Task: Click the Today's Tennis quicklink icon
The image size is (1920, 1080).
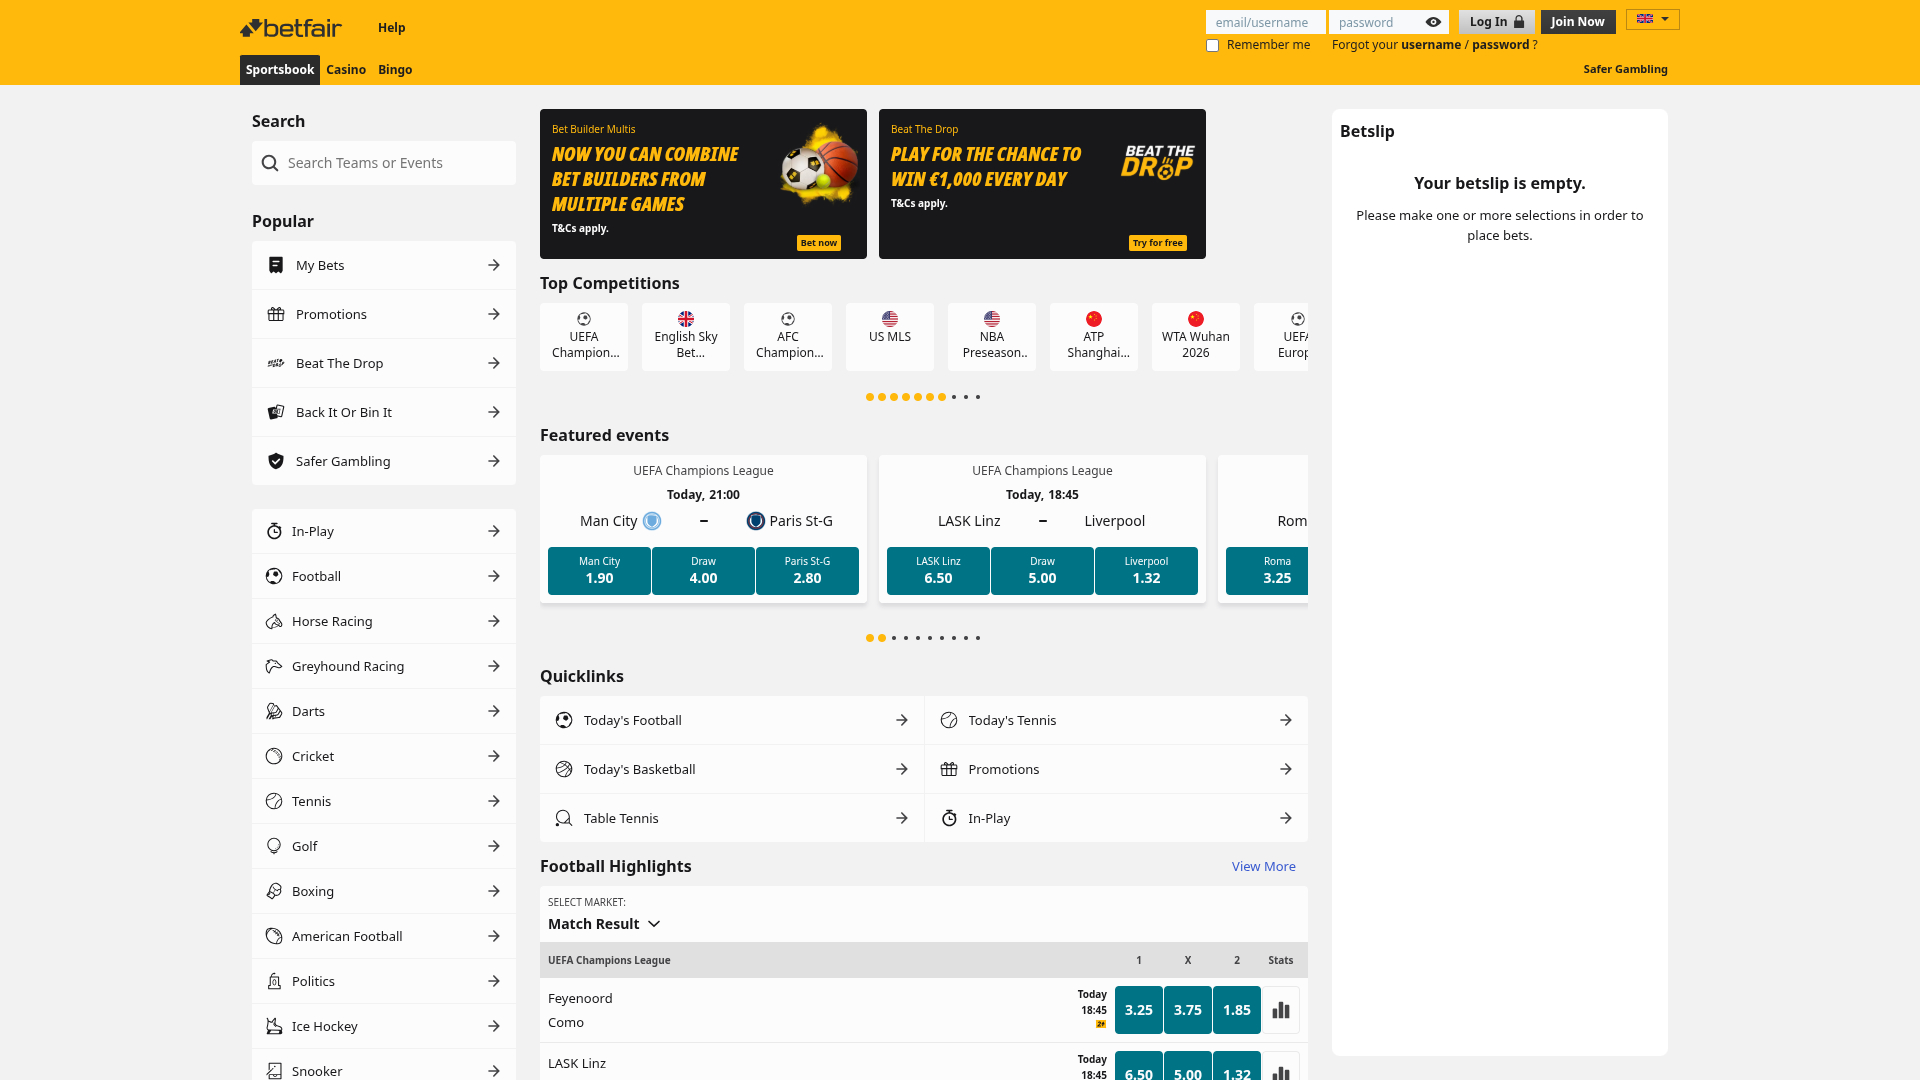Action: coord(949,720)
